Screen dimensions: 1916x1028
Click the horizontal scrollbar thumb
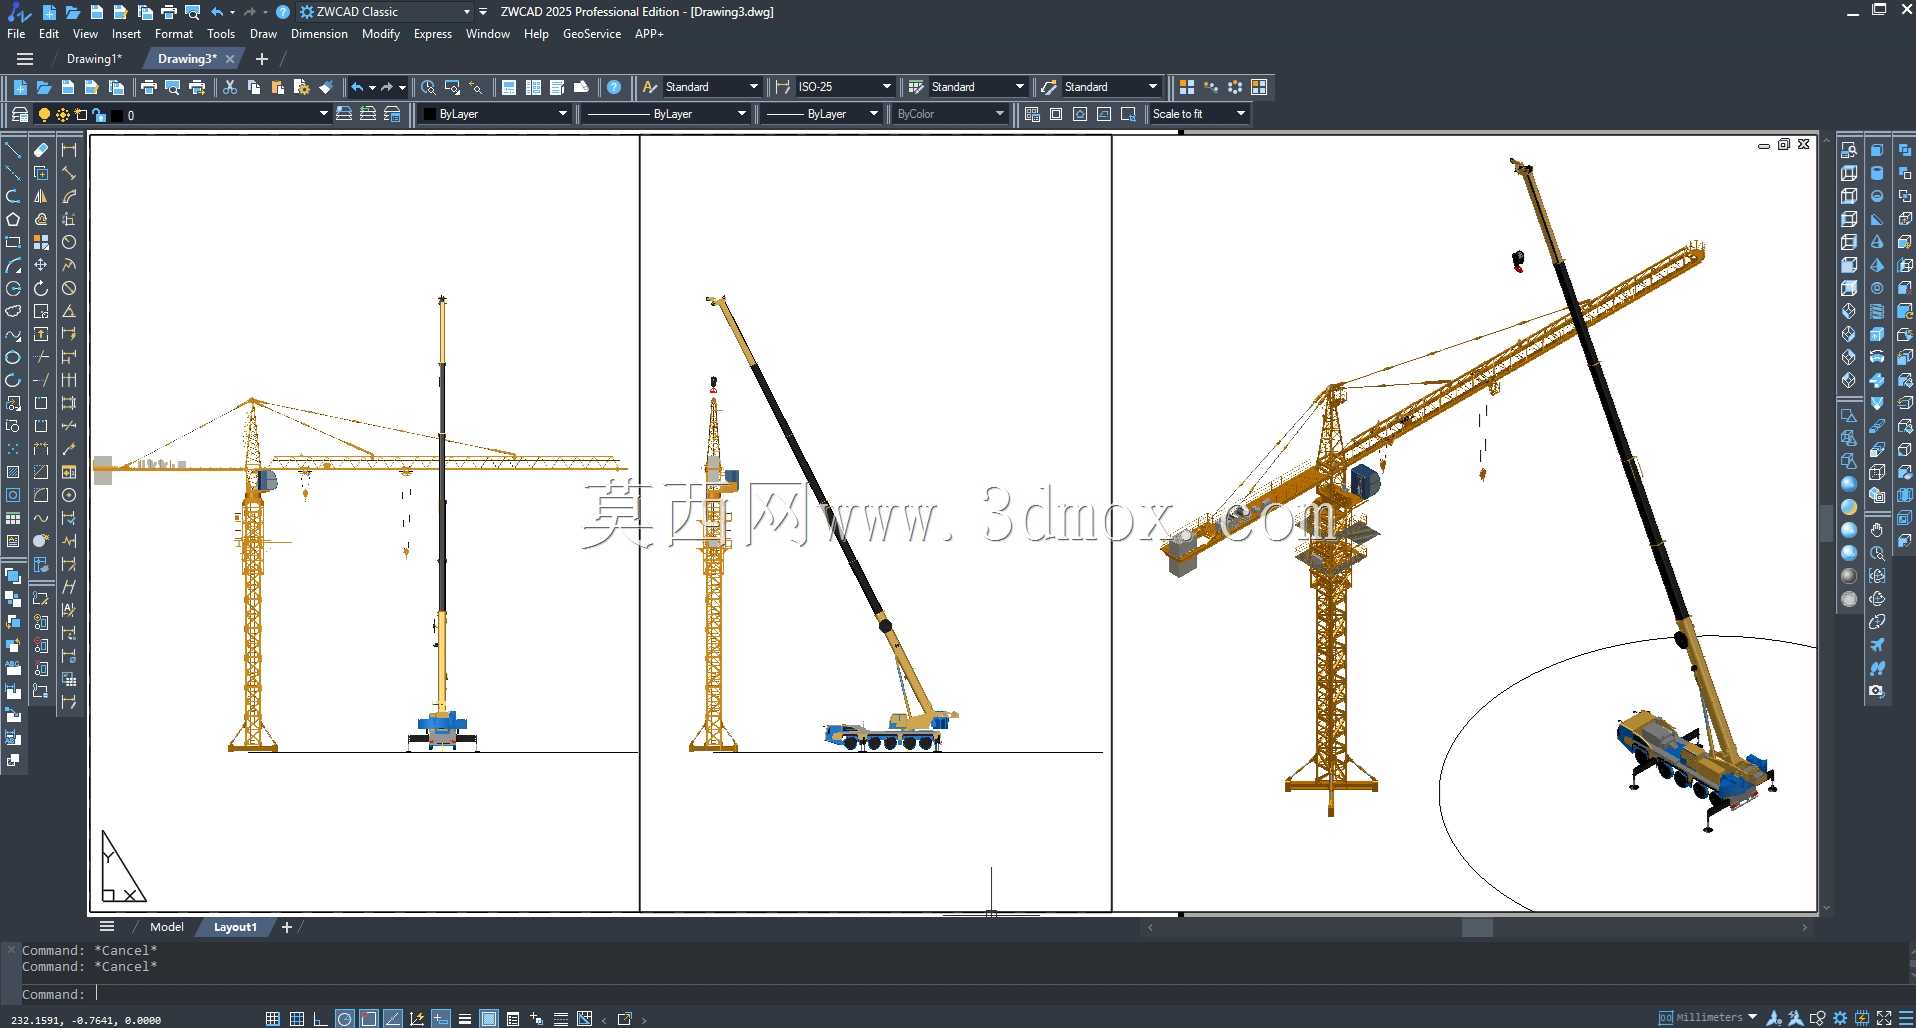click(1477, 928)
